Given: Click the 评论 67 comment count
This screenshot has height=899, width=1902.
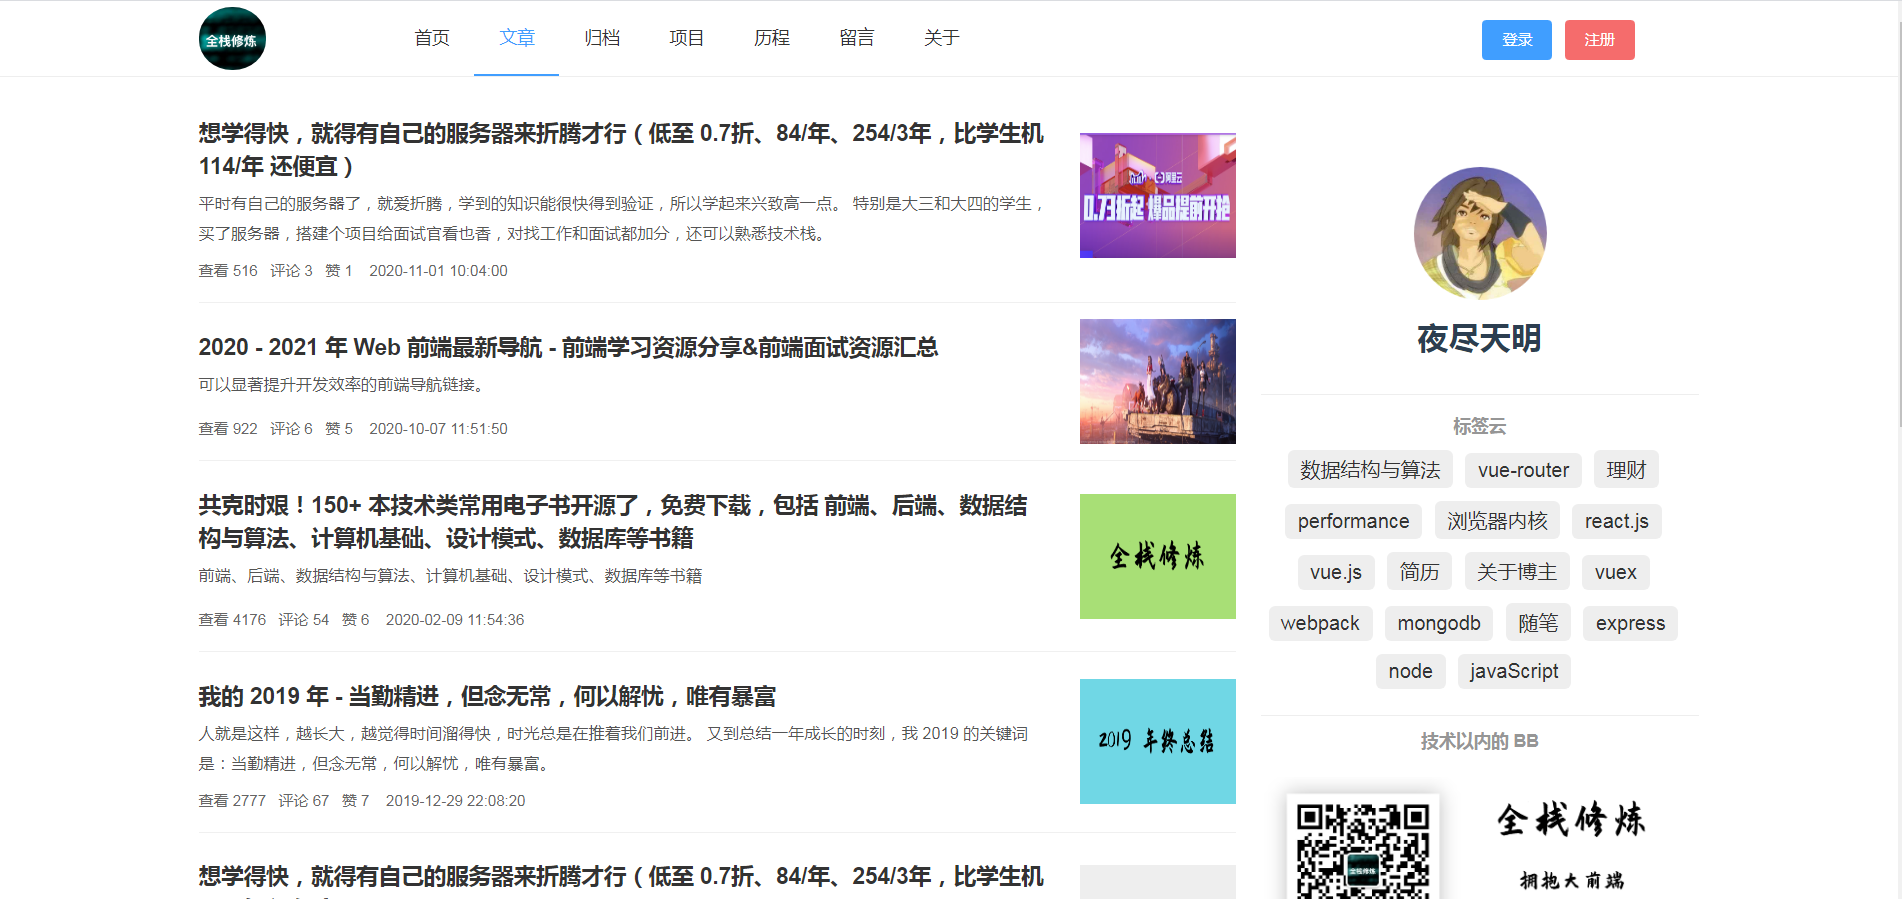Looking at the screenshot, I should pyautogui.click(x=303, y=801).
